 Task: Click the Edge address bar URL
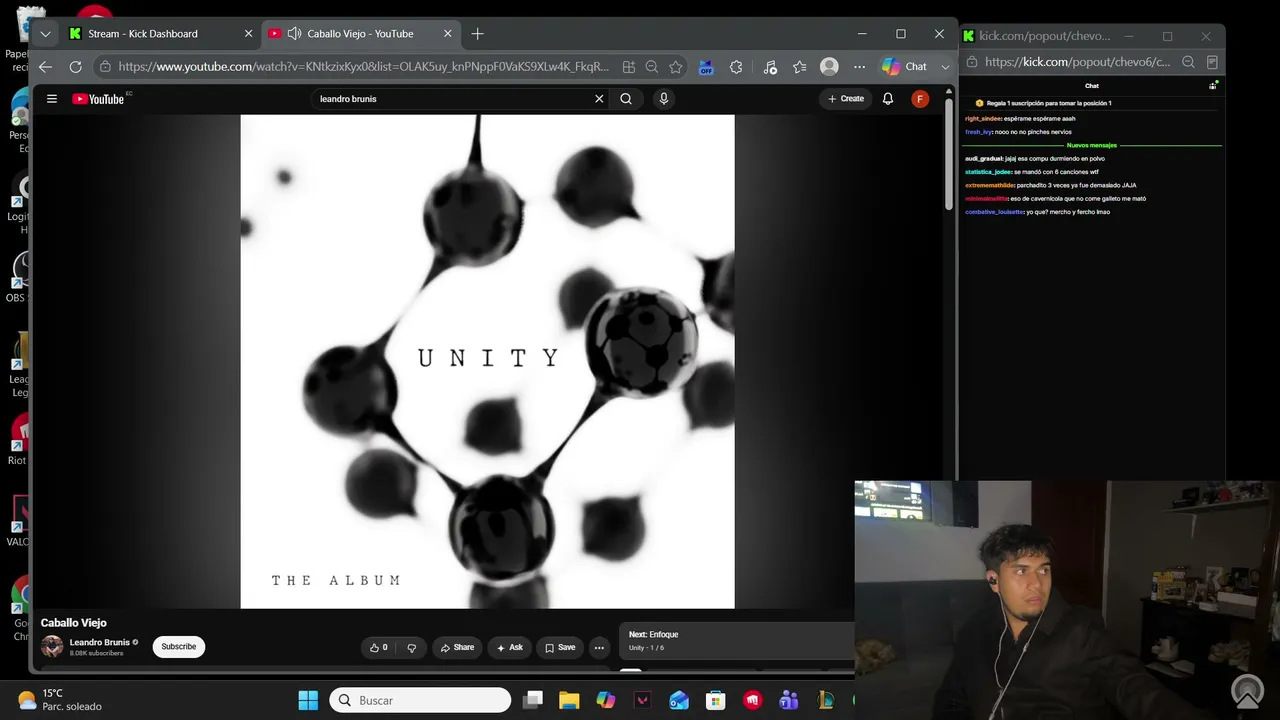coord(363,67)
